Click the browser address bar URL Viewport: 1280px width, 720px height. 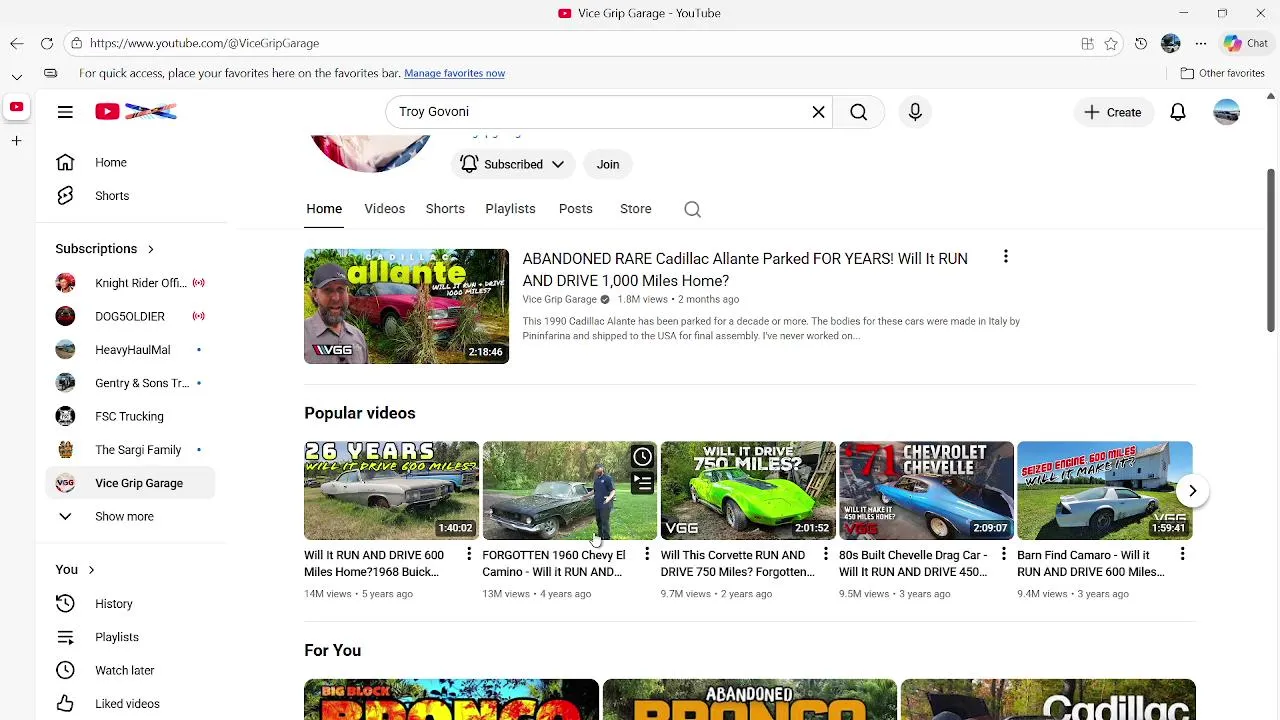(x=204, y=44)
